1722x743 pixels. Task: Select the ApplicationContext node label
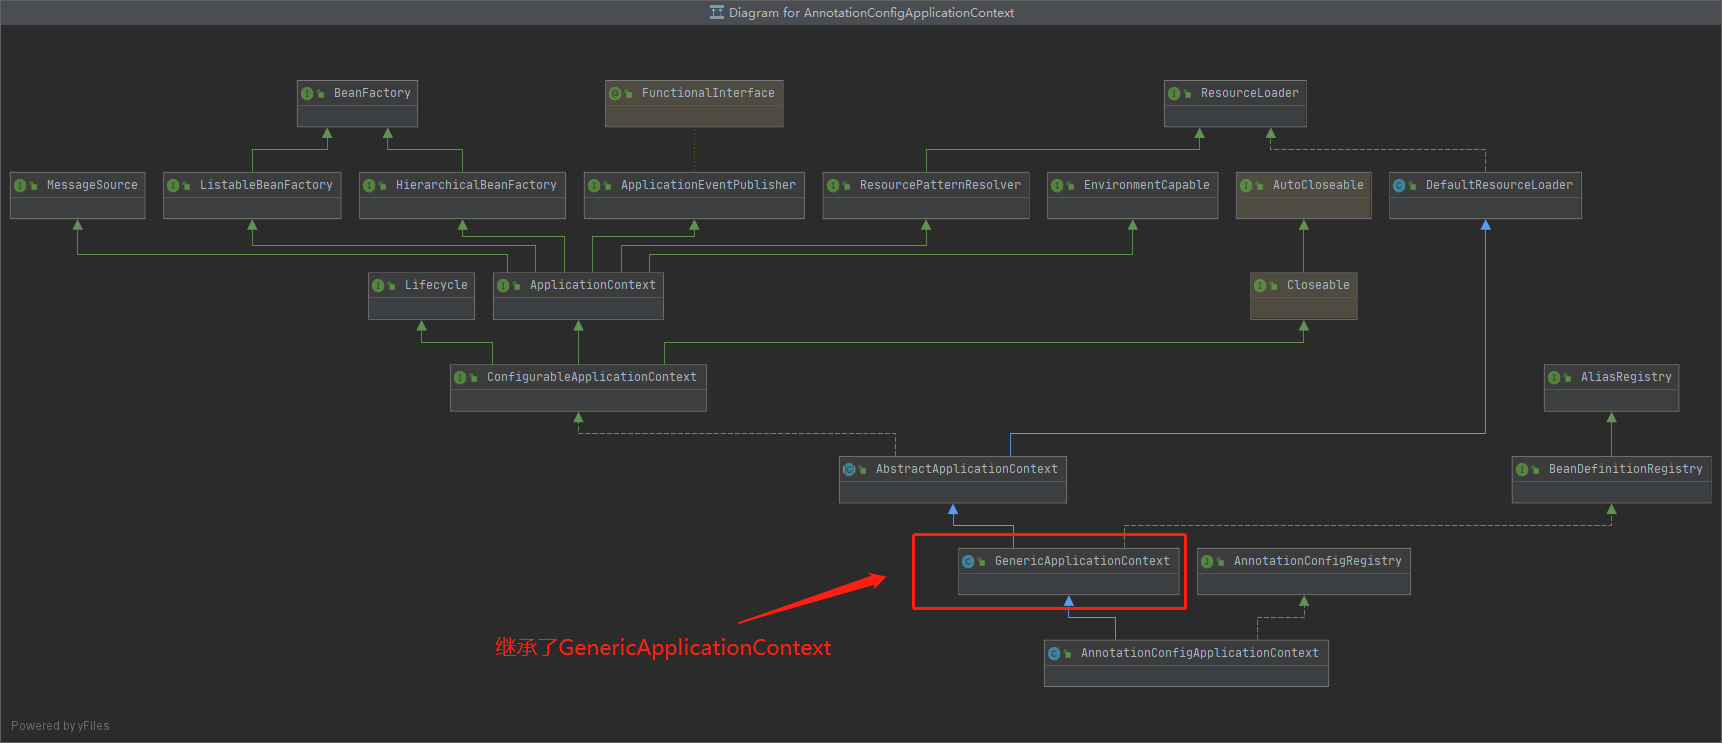pos(593,285)
